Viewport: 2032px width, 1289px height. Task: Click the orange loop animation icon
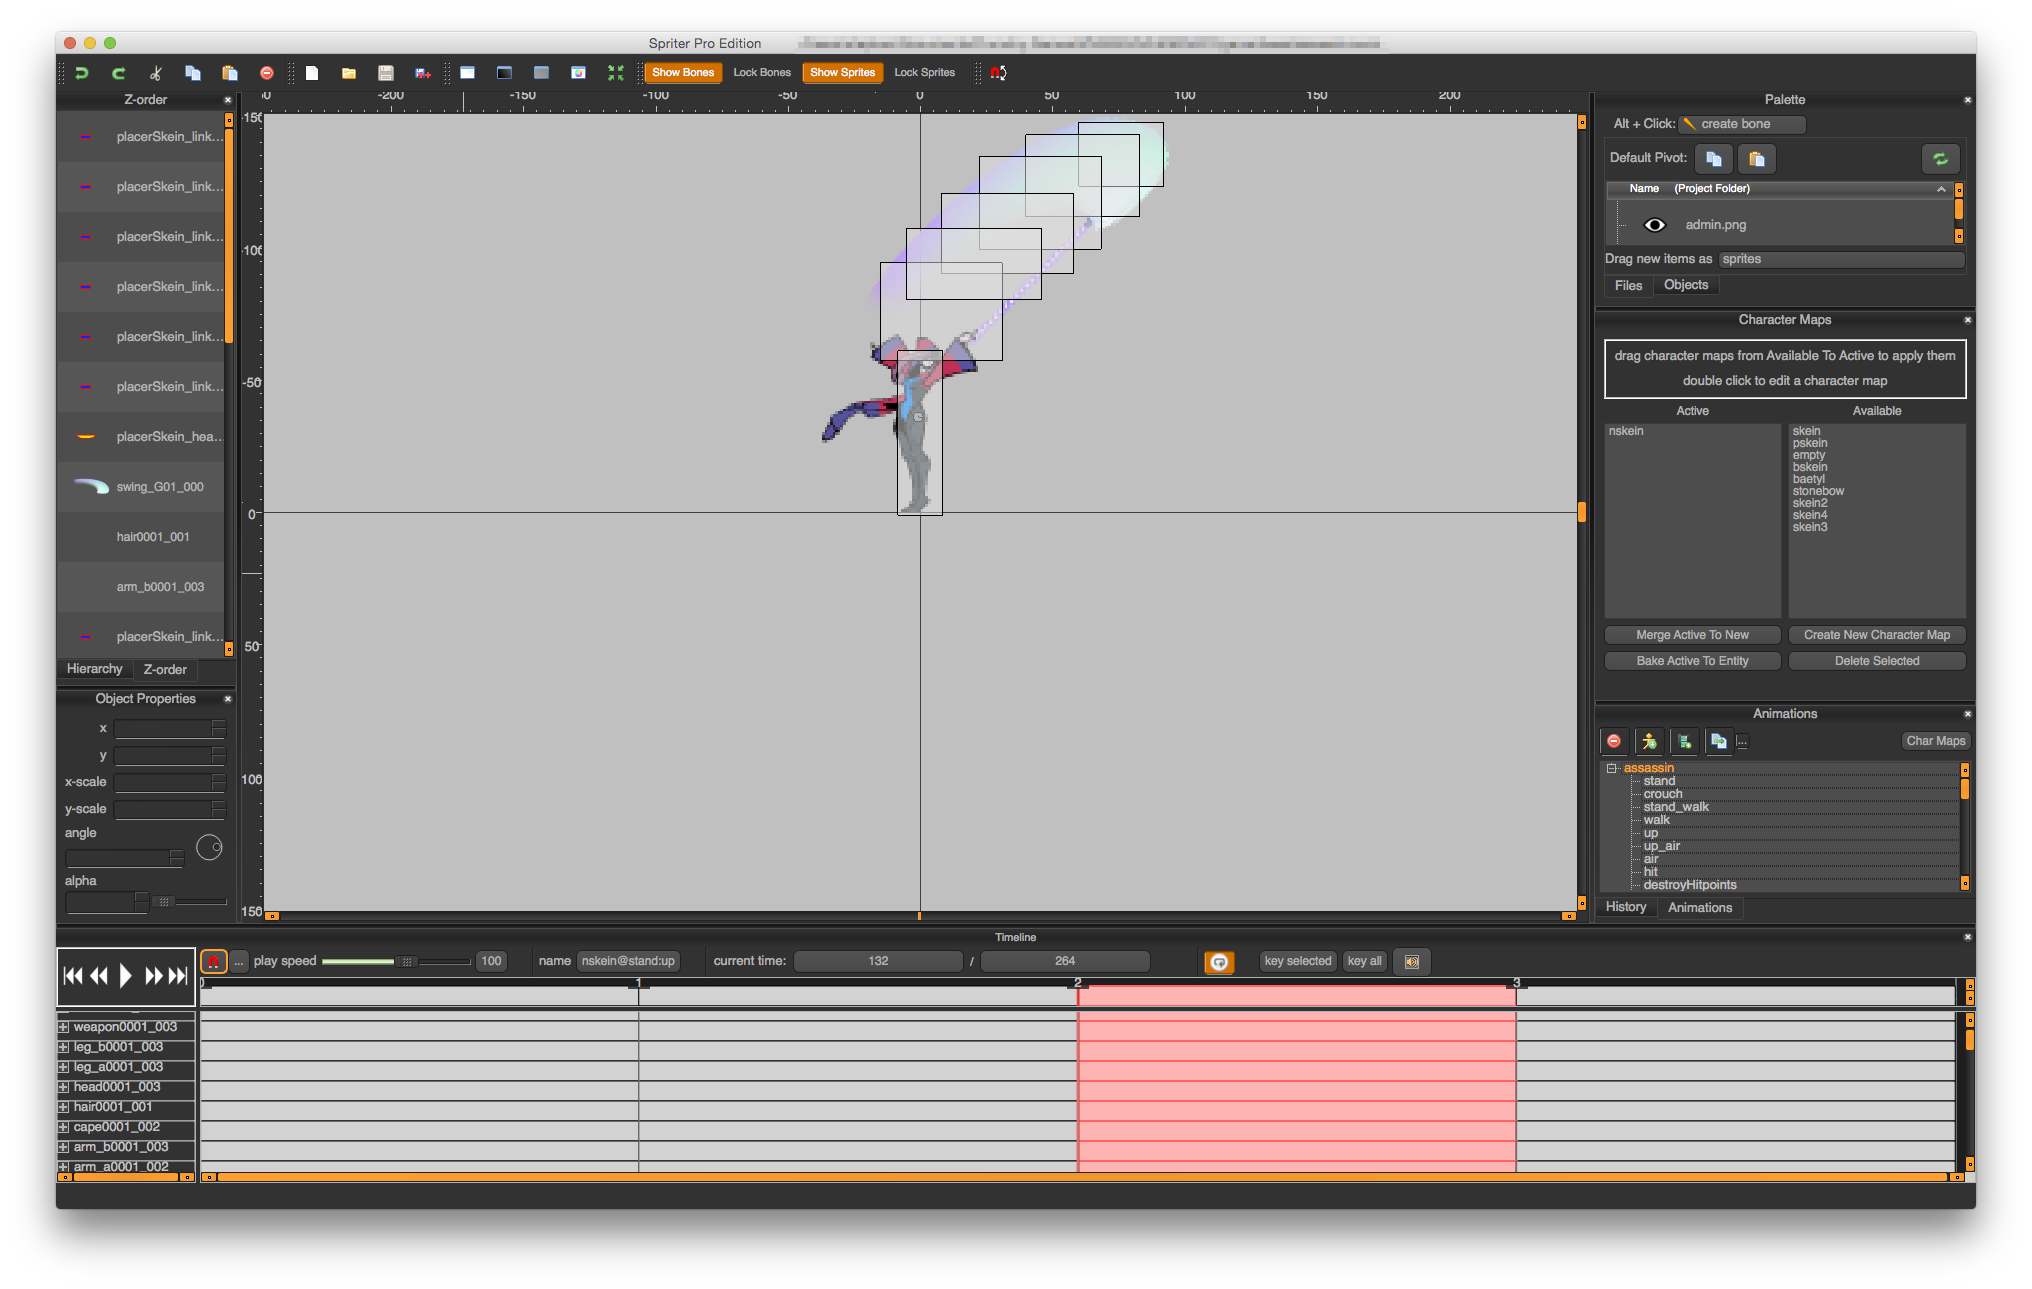1219,962
